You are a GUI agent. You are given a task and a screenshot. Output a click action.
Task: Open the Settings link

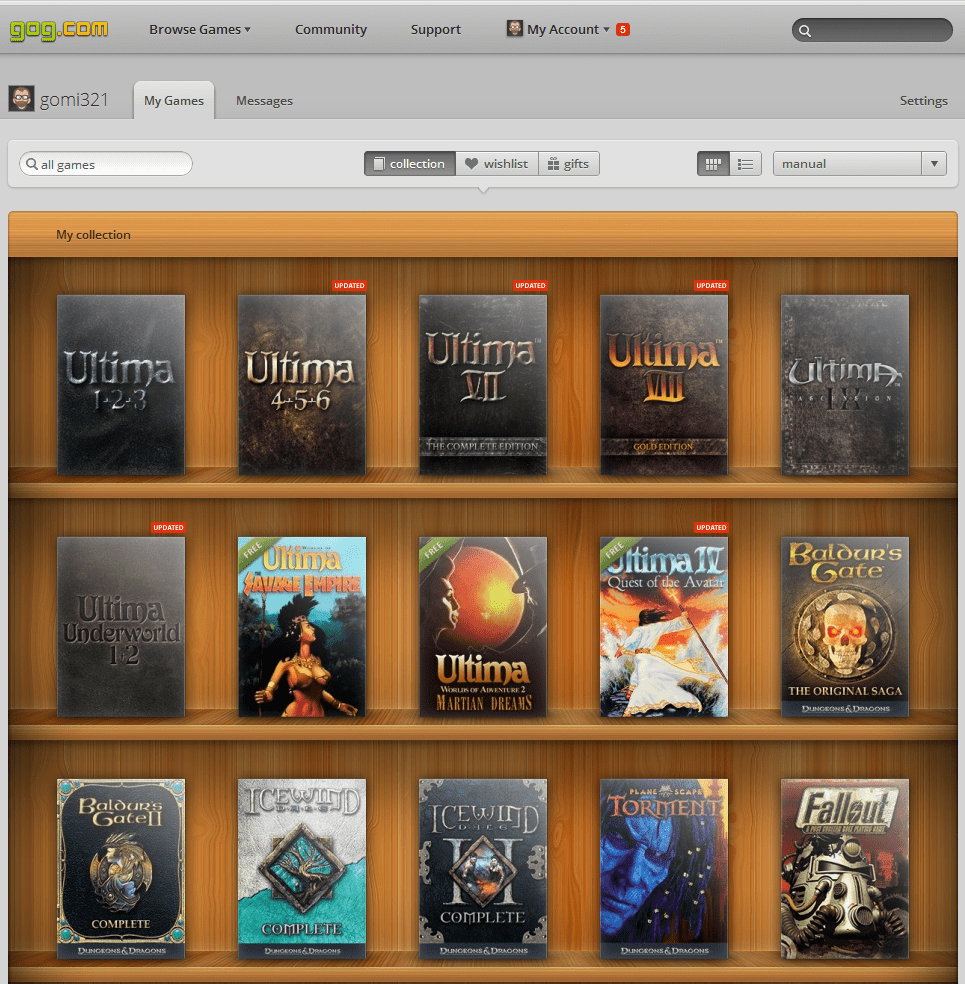923,100
